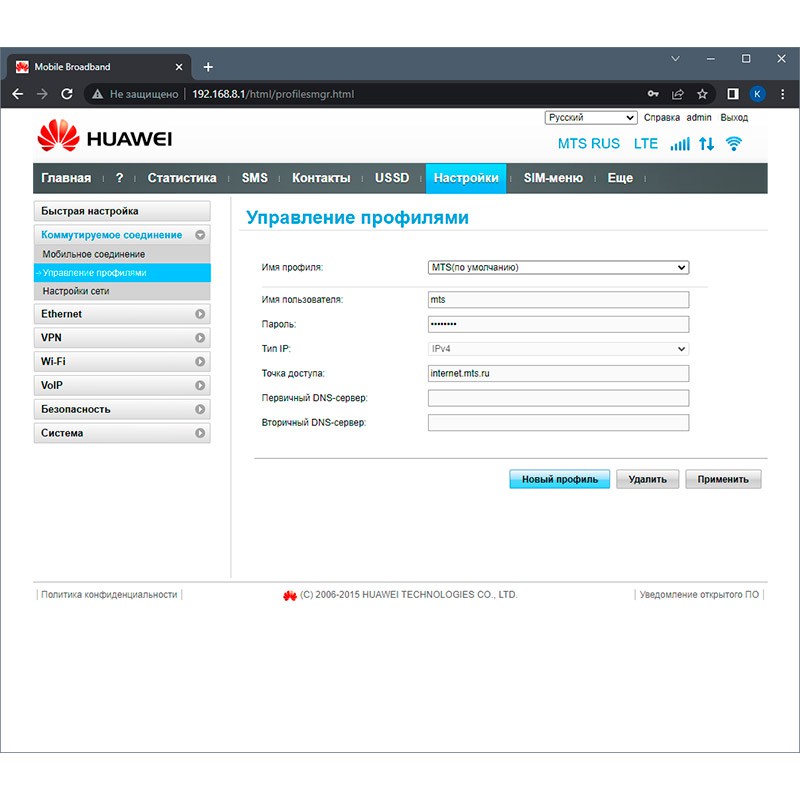This screenshot has width=800, height=800.
Task: Click the bookmark star icon
Action: tap(702, 94)
